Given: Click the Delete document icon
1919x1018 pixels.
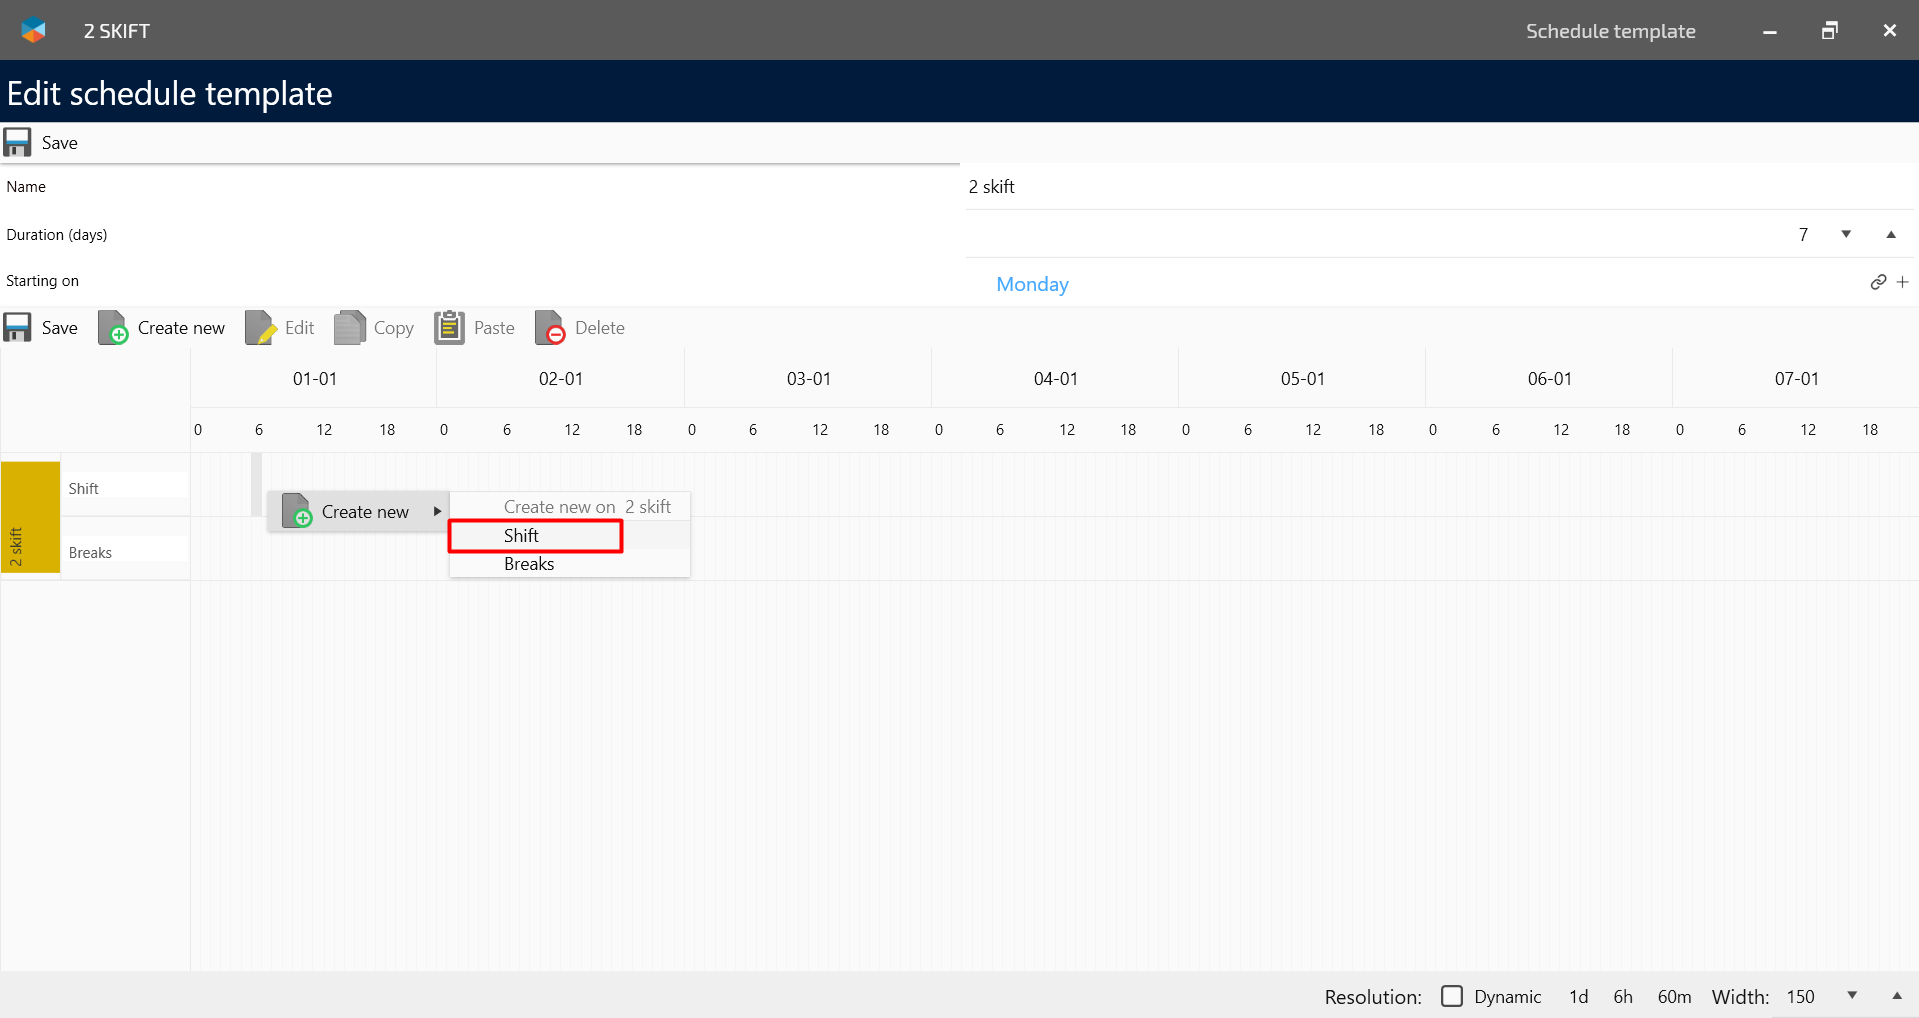Looking at the screenshot, I should (x=550, y=328).
